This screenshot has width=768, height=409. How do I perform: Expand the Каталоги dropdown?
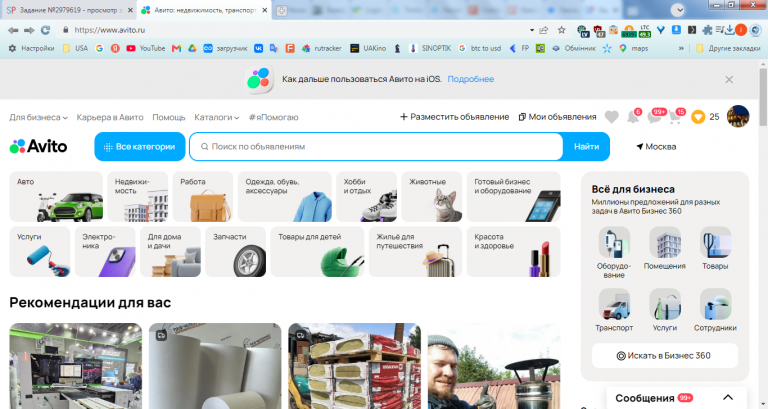coord(216,117)
